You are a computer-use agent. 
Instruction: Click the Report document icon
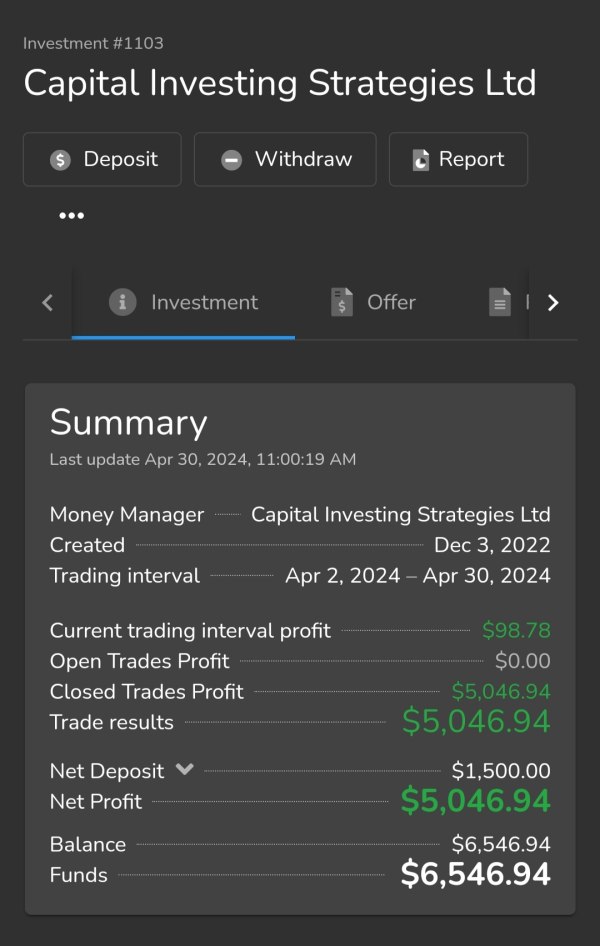pos(421,160)
